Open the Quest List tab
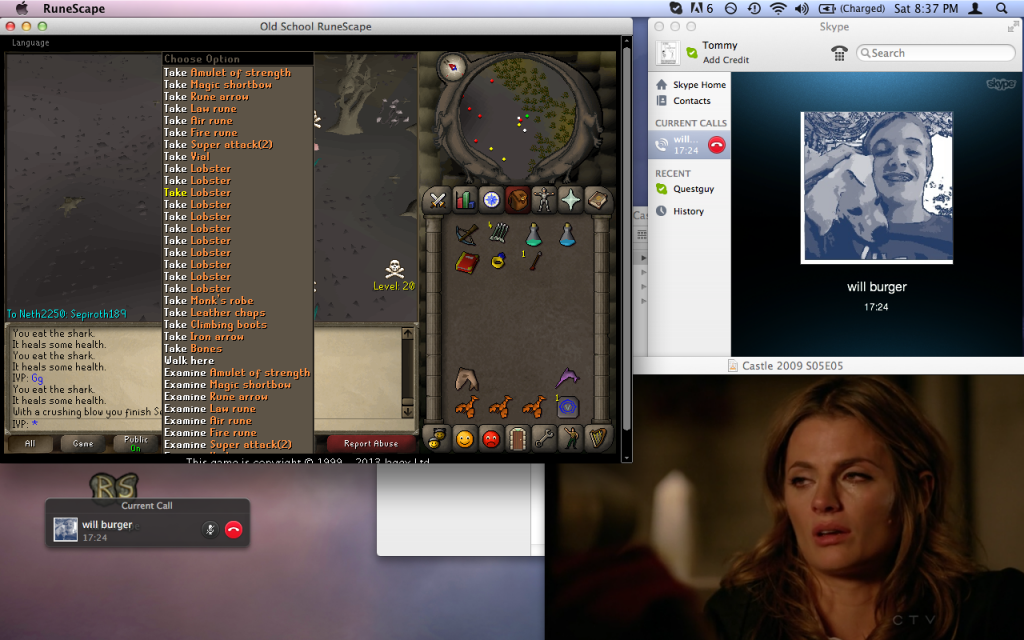Screen dimensions: 1024x640 click(x=491, y=199)
